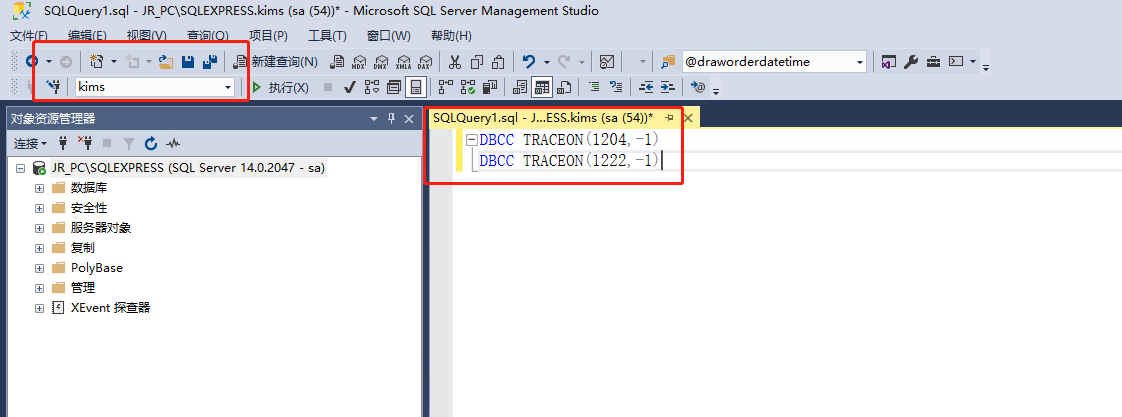Click the find in files icon
This screenshot has height=417, width=1122.
[668, 62]
